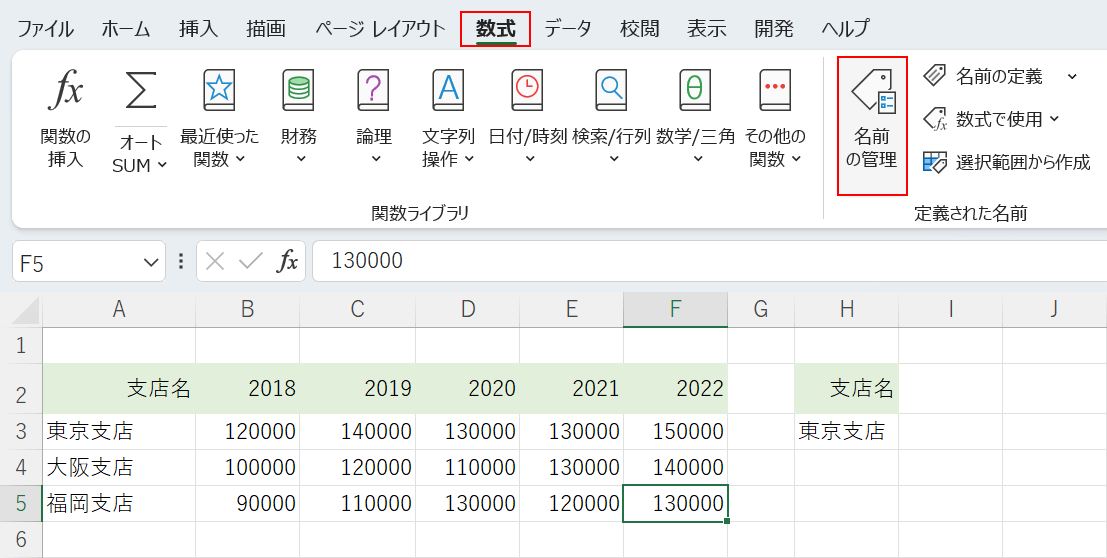Open the Name Box dropdown arrow
This screenshot has width=1107, height=558.
(151, 262)
